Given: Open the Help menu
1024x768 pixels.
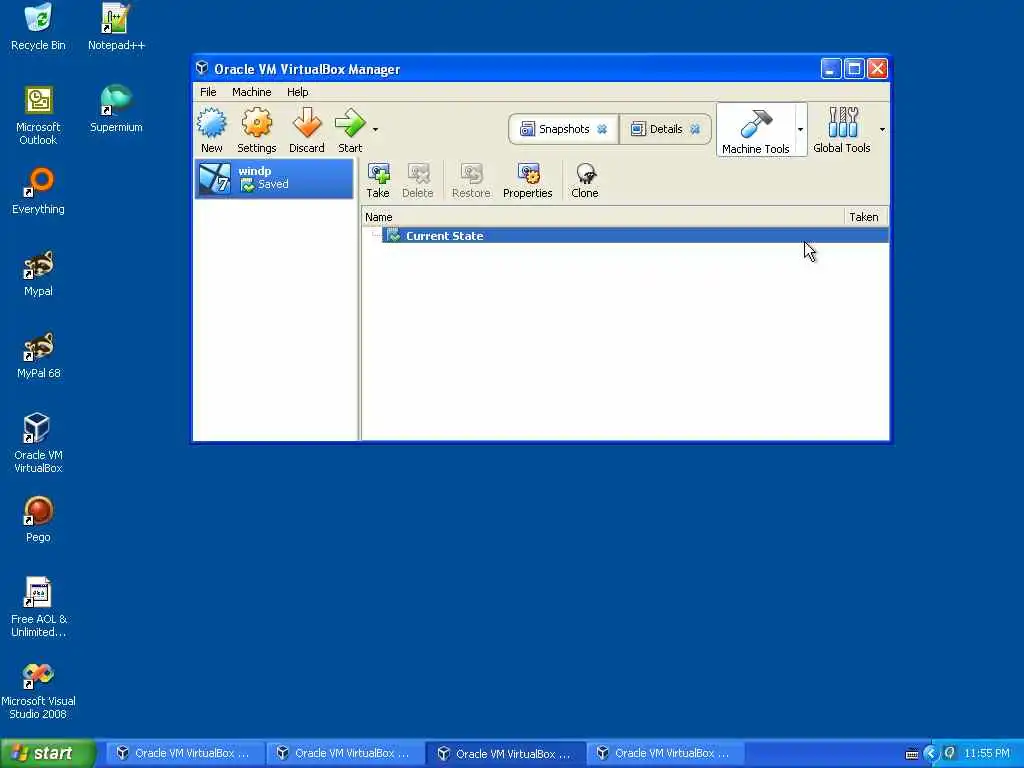Looking at the screenshot, I should click(x=297, y=92).
